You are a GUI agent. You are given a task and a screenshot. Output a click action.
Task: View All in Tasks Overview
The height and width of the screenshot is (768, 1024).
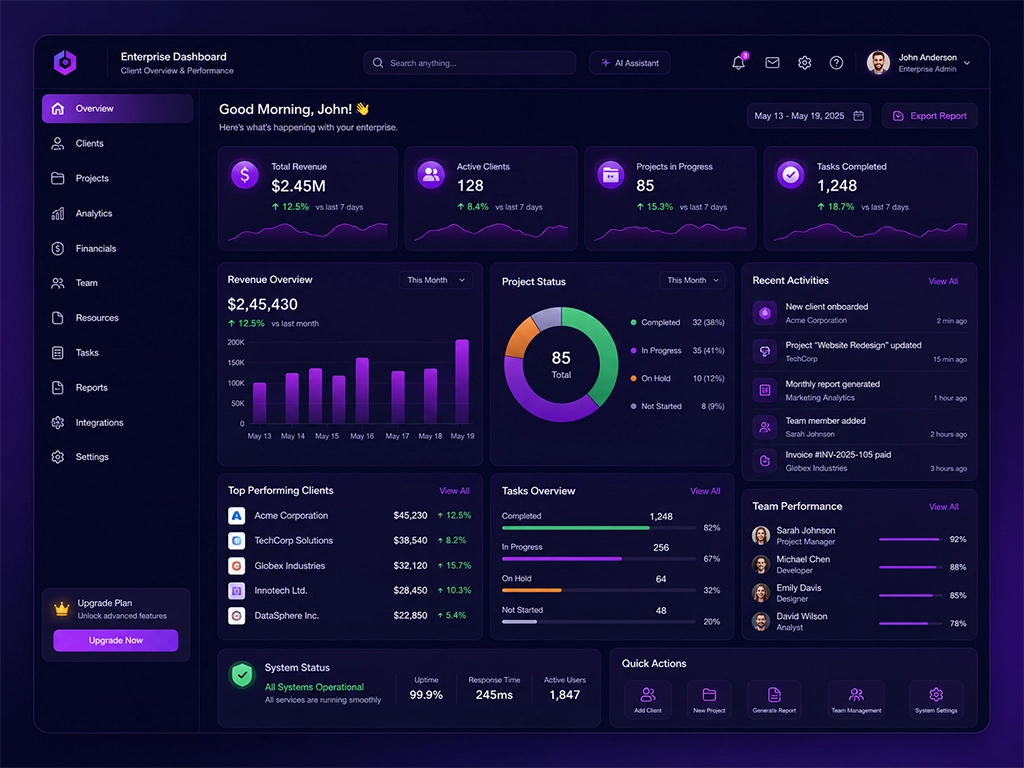[x=705, y=491]
